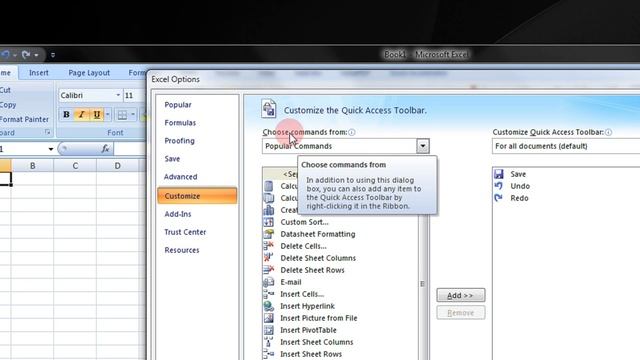Click info icon beside Customize Quick Access Toolbar
Screen dimensions: 640x360
[x=609, y=132]
